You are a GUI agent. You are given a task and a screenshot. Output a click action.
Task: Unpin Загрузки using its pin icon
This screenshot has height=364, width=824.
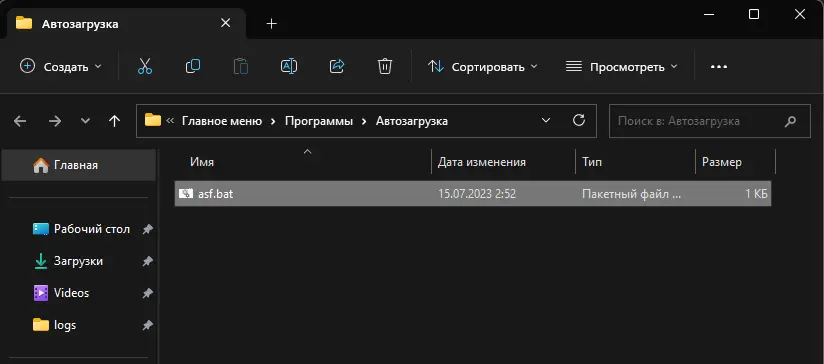point(148,261)
